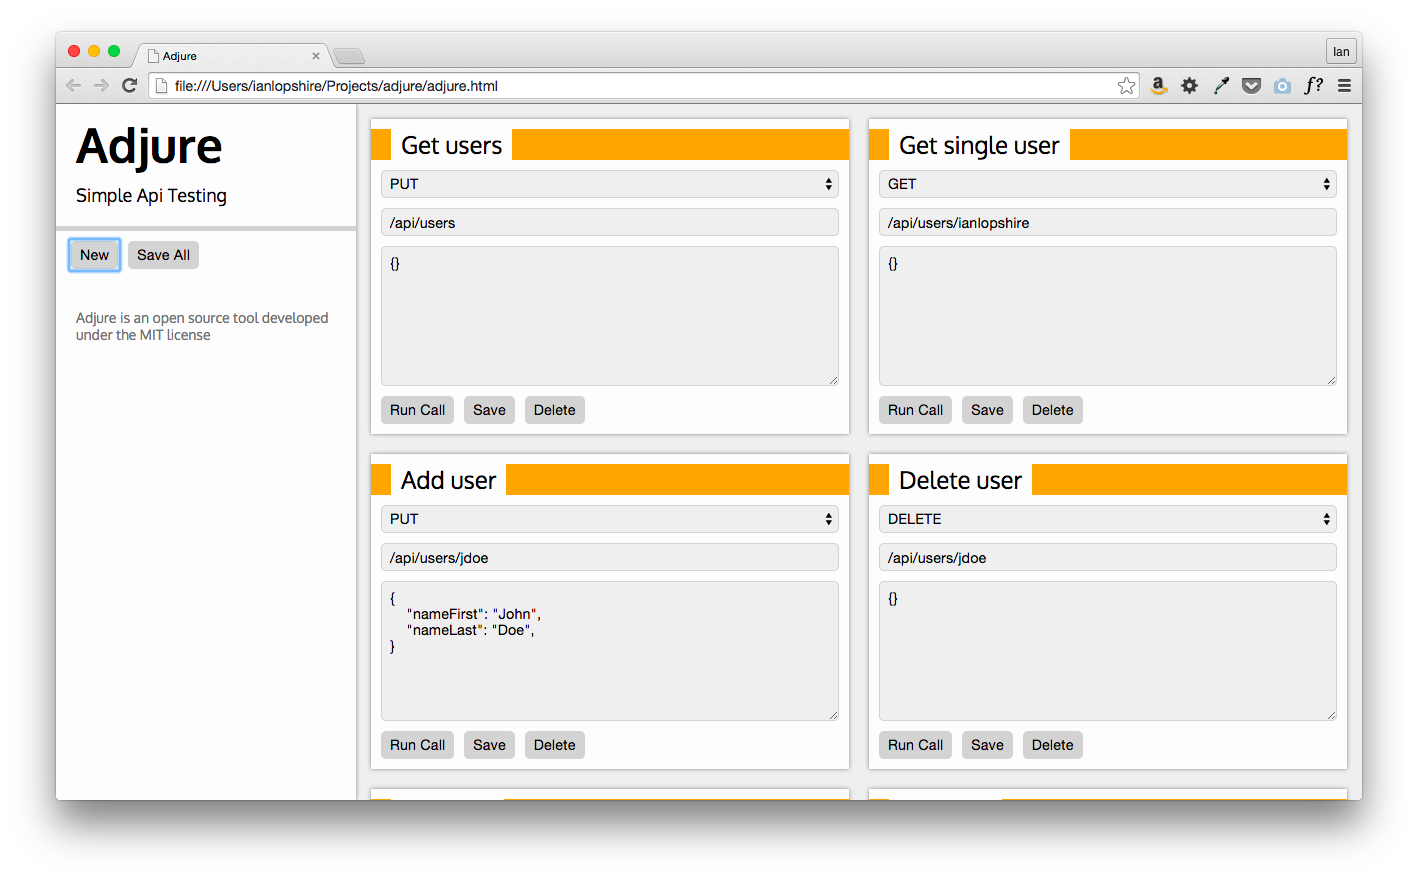
Task: Open the Amazon extension
Action: (x=1158, y=85)
